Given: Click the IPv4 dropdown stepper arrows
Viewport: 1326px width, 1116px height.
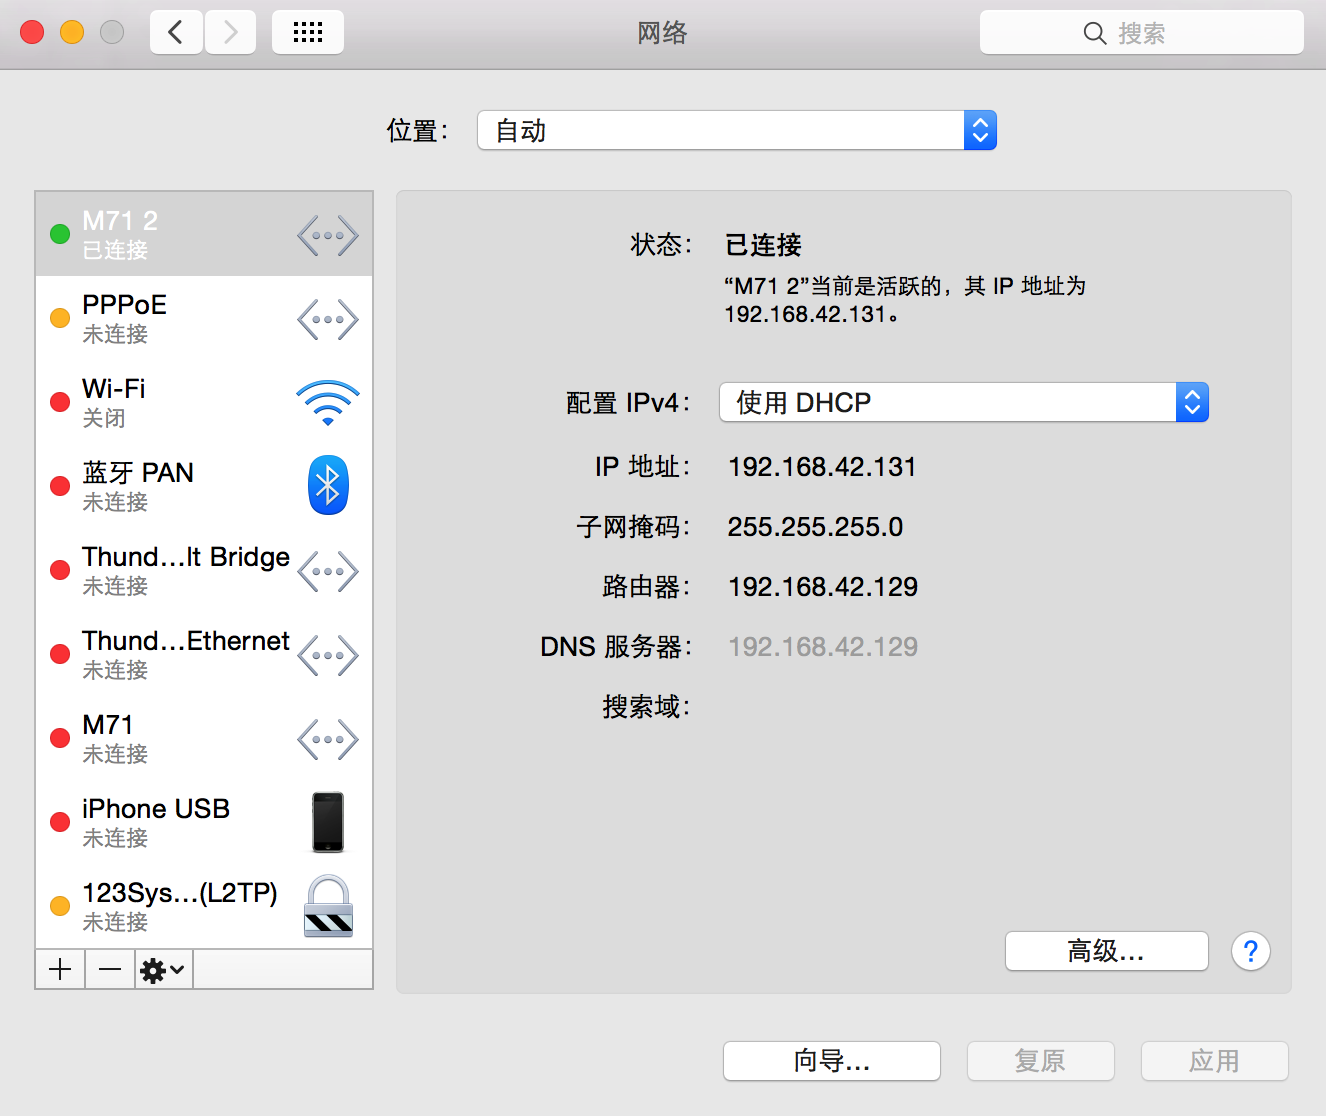Looking at the screenshot, I should 1192,402.
